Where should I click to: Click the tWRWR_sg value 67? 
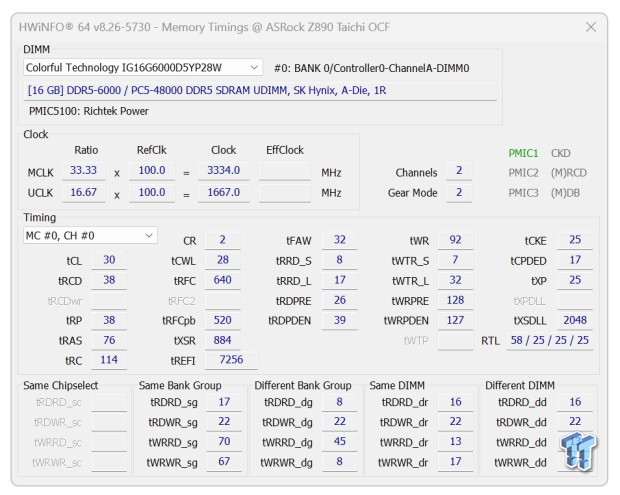(224, 462)
